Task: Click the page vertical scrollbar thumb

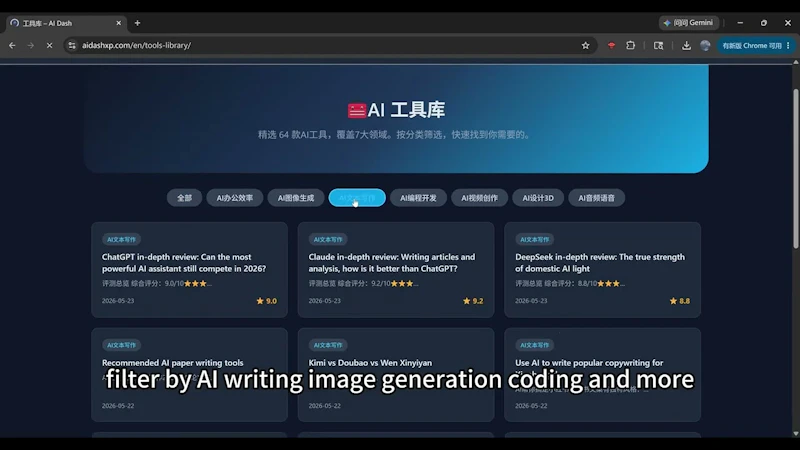Action: [796, 168]
